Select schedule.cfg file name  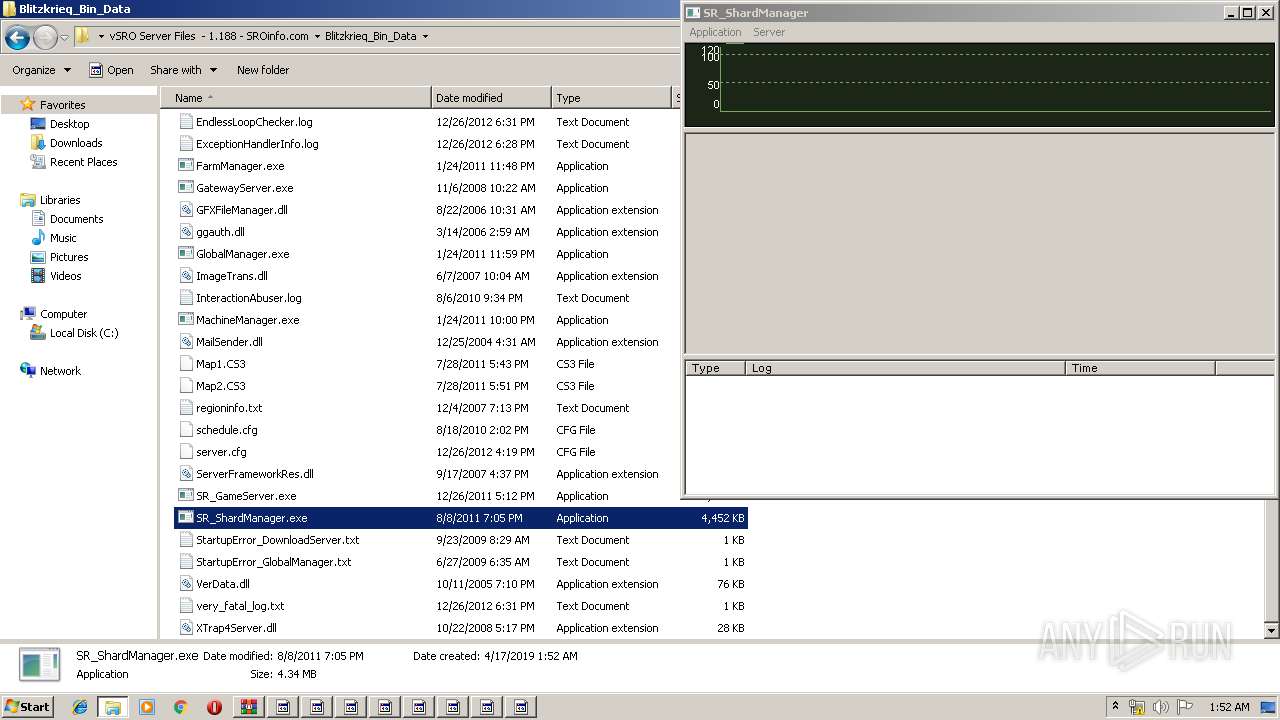227,430
